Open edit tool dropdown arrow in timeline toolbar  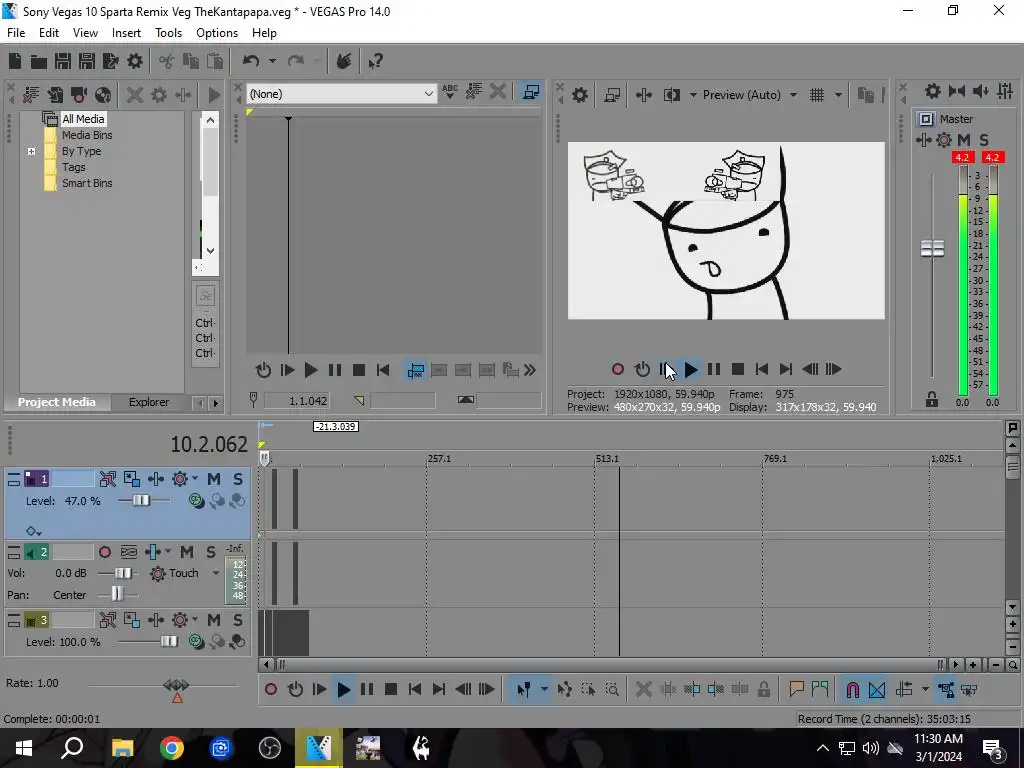[543, 689]
